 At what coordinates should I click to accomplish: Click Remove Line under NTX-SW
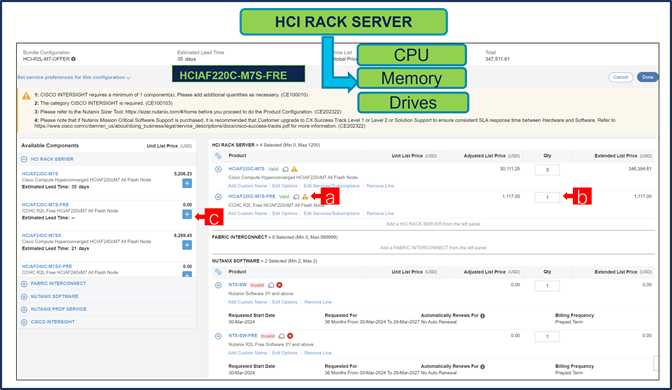(x=318, y=302)
